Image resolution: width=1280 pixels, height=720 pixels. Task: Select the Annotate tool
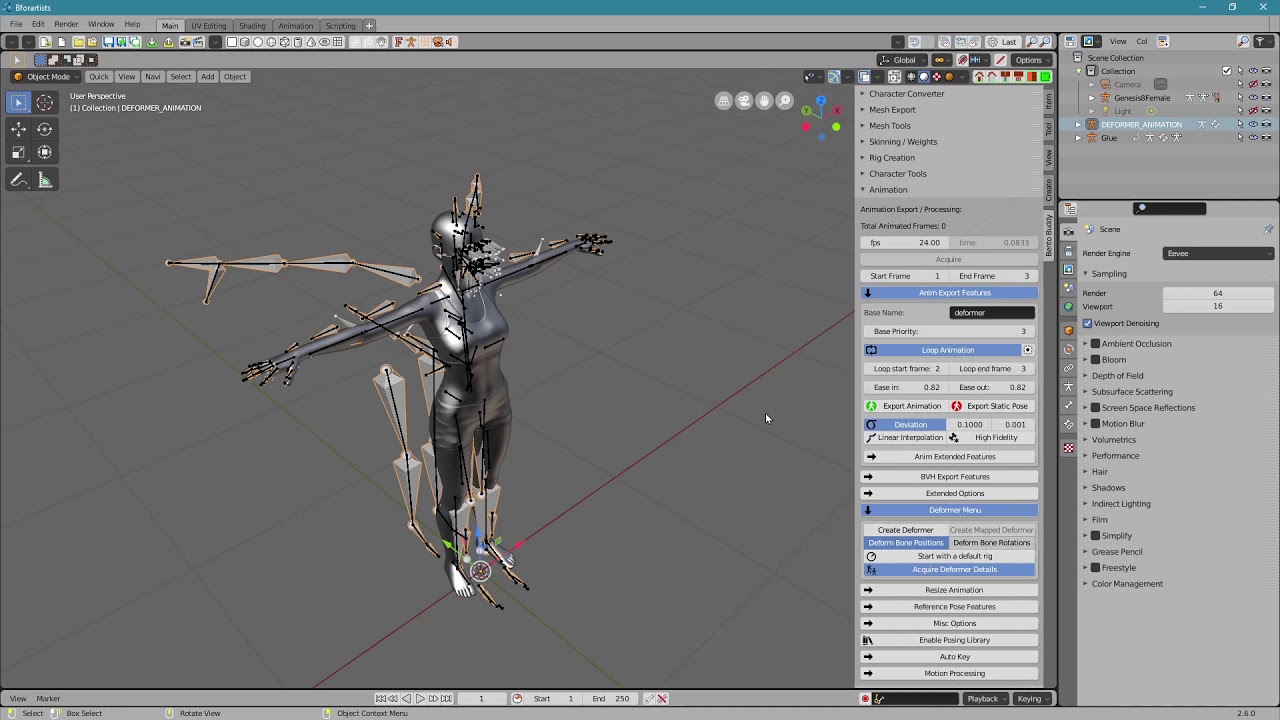tap(18, 180)
